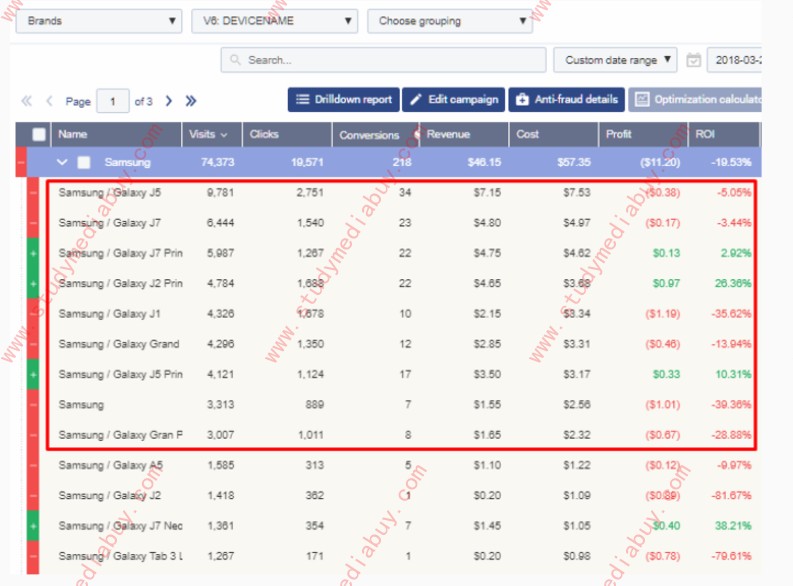Click the page number input box
This screenshot has height=586, width=793.
click(113, 101)
